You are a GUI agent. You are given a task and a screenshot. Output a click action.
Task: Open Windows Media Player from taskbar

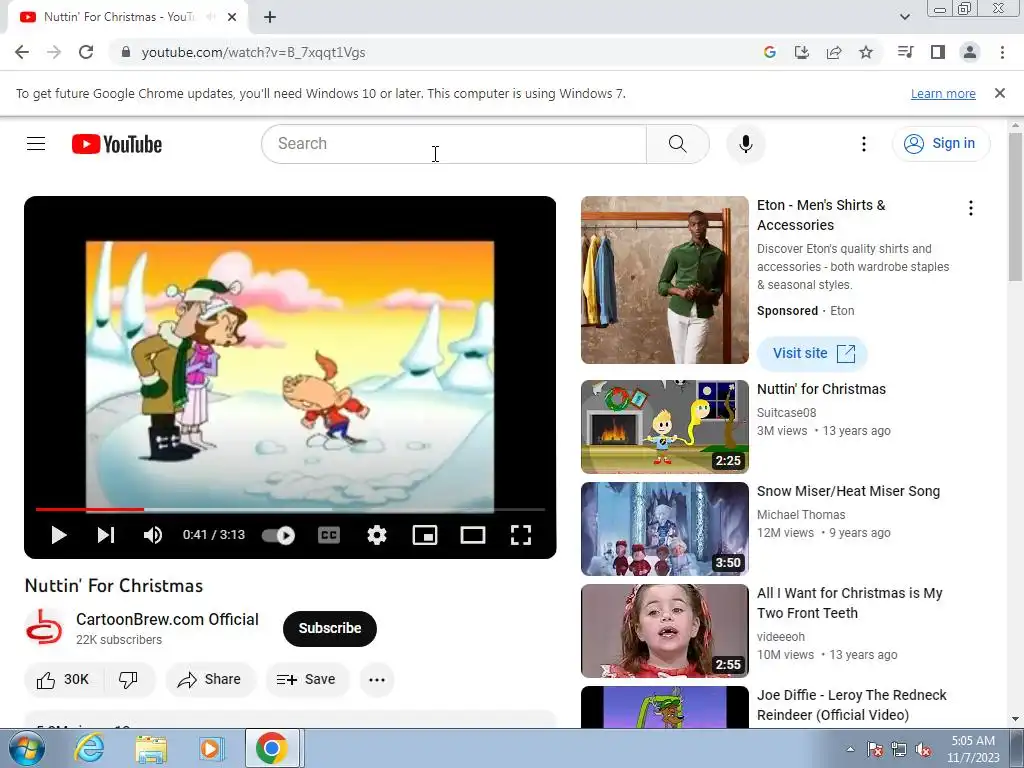[211, 748]
